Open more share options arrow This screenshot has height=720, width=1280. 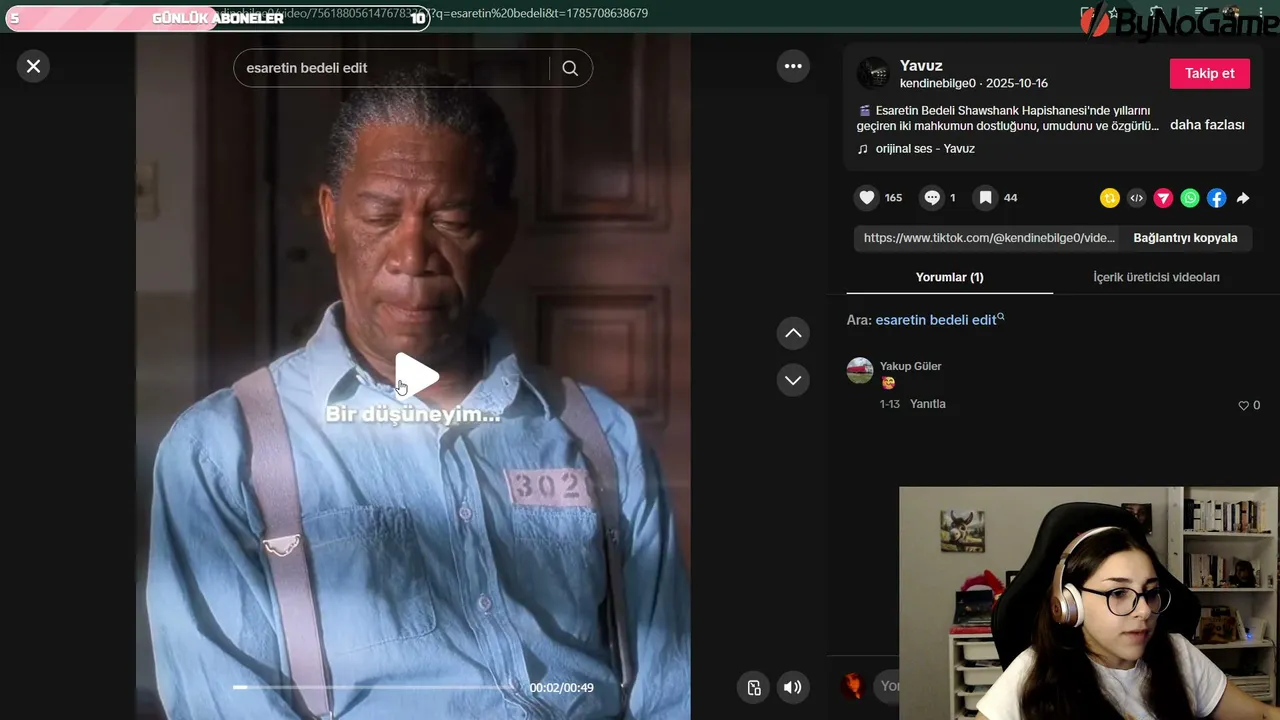point(1243,198)
